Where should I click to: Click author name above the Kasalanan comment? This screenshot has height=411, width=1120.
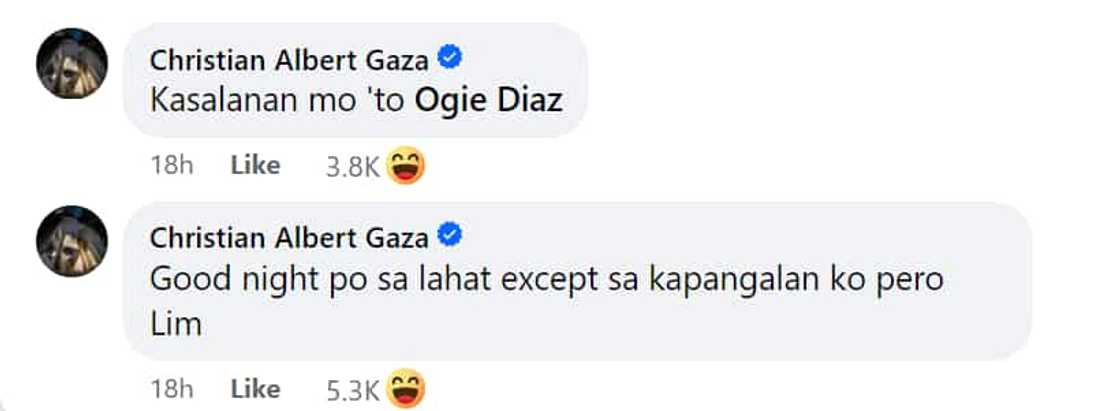289,61
